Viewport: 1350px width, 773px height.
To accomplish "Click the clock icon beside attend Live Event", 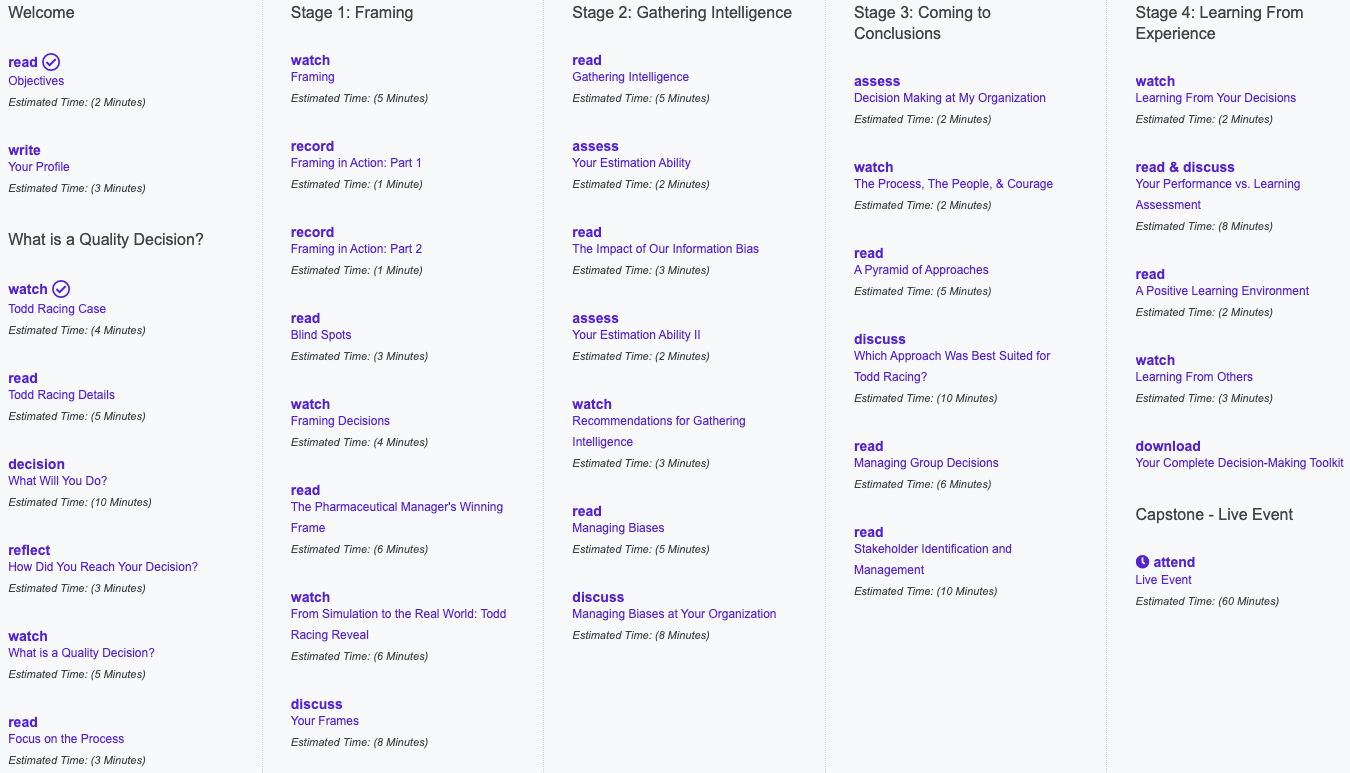I will tap(1142, 562).
